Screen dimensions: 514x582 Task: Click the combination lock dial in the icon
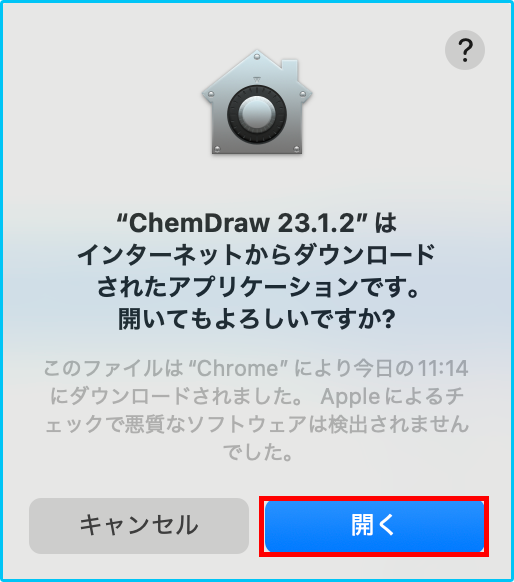click(257, 114)
